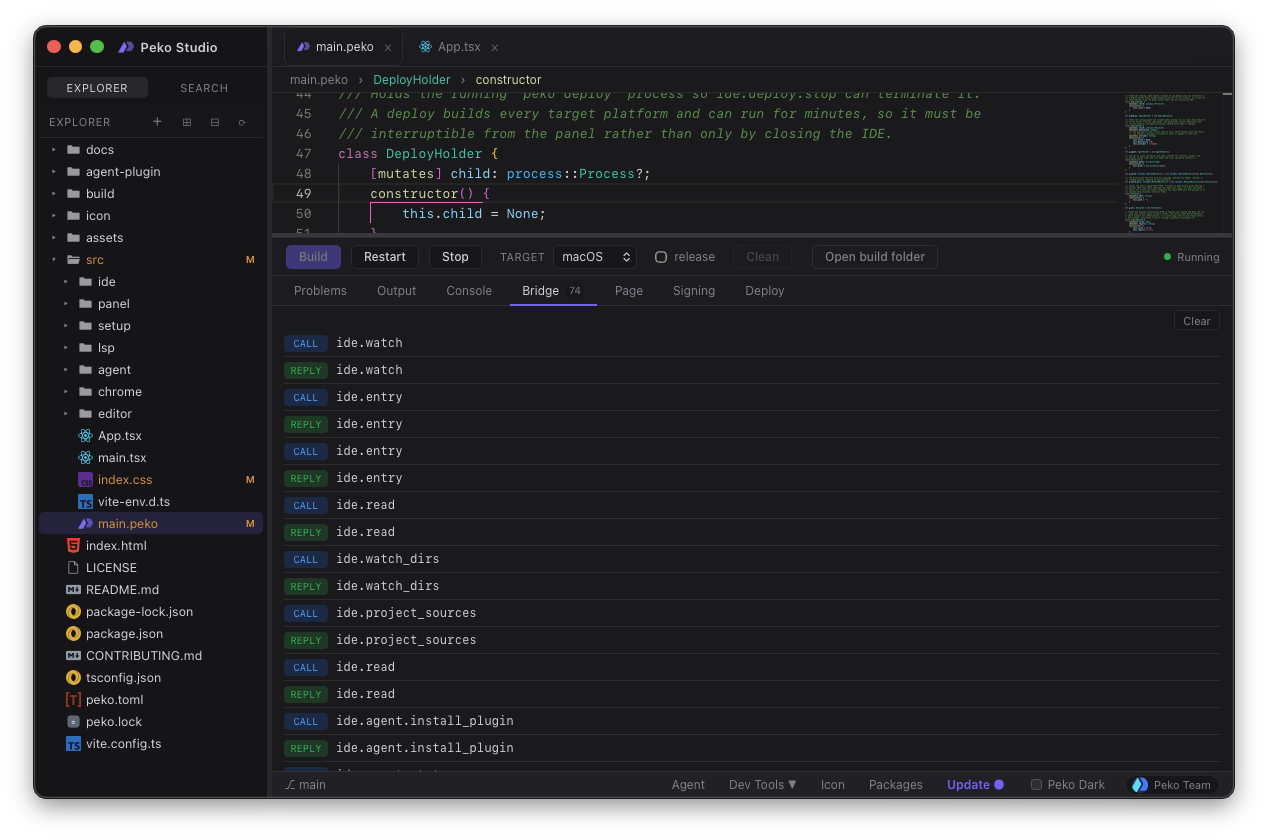The image size is (1268, 840).
Task: Open the Output tab
Action: click(x=396, y=291)
